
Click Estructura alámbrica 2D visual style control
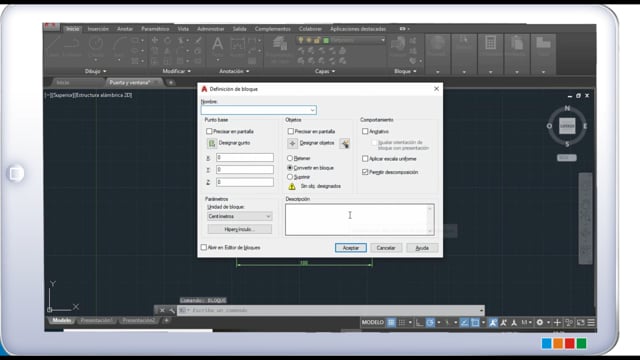105,95
